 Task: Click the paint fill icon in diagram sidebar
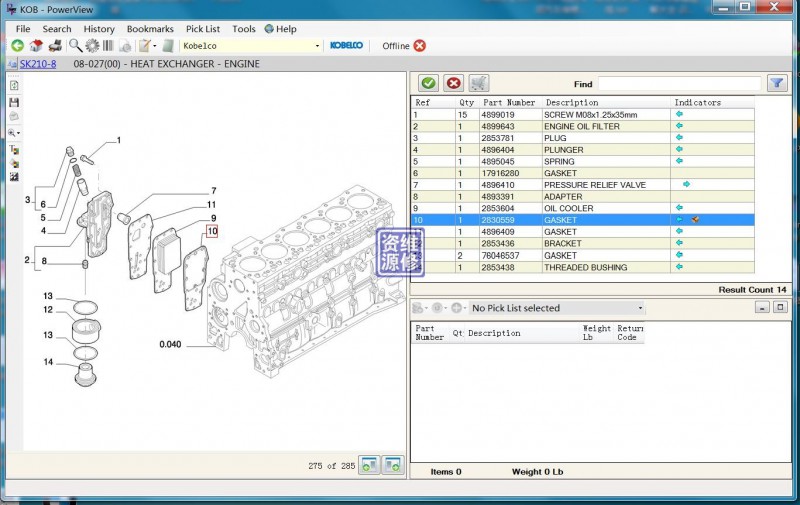click(14, 163)
